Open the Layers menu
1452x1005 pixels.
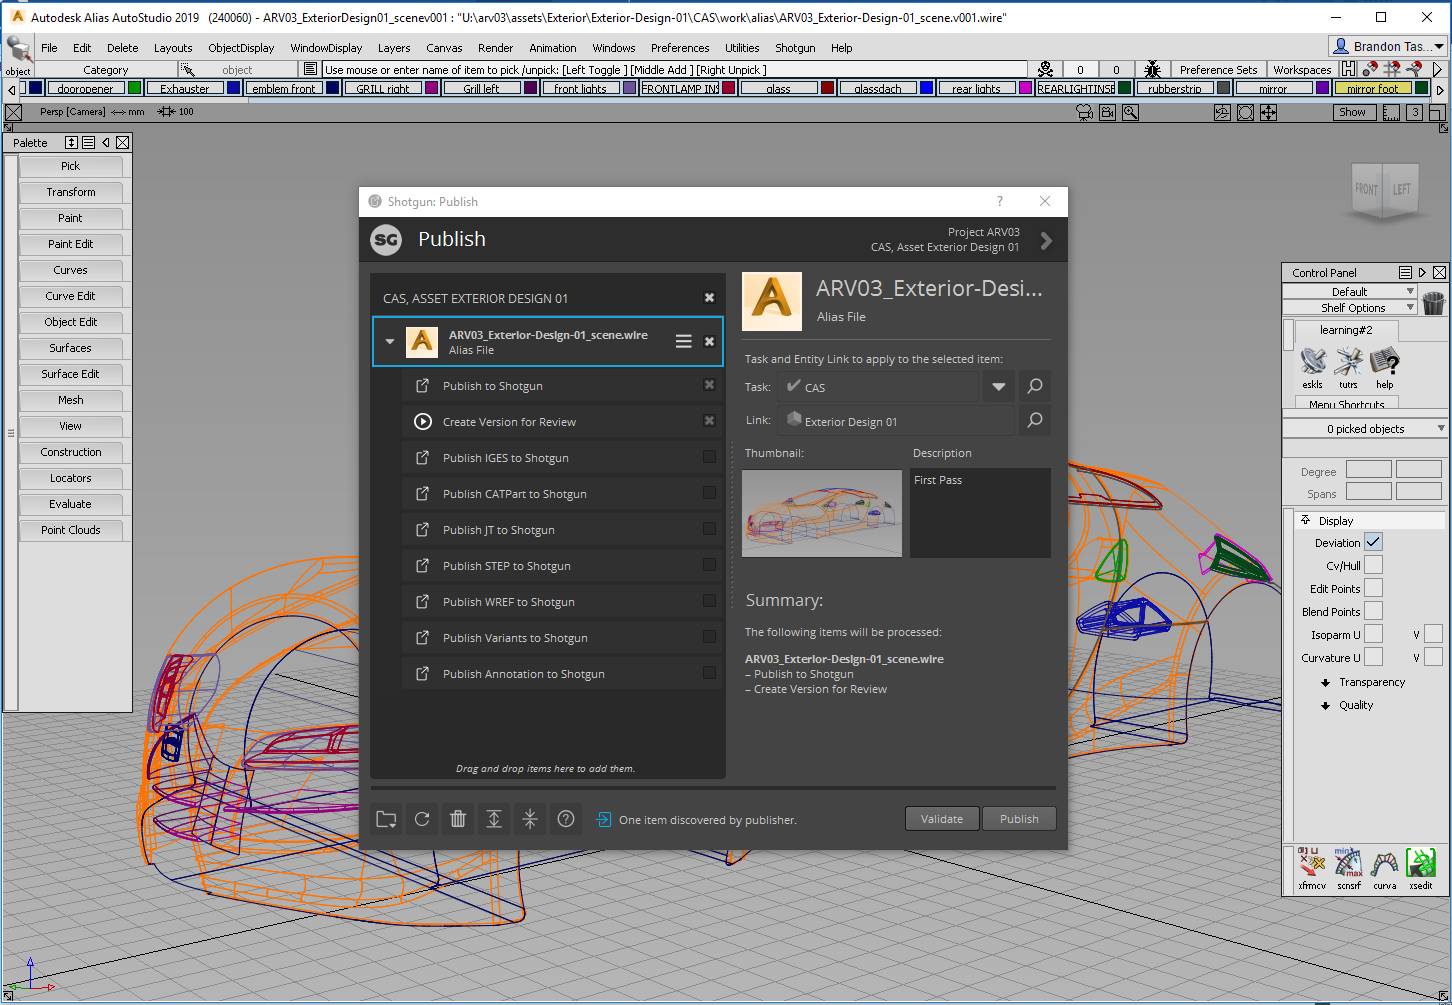click(x=394, y=47)
